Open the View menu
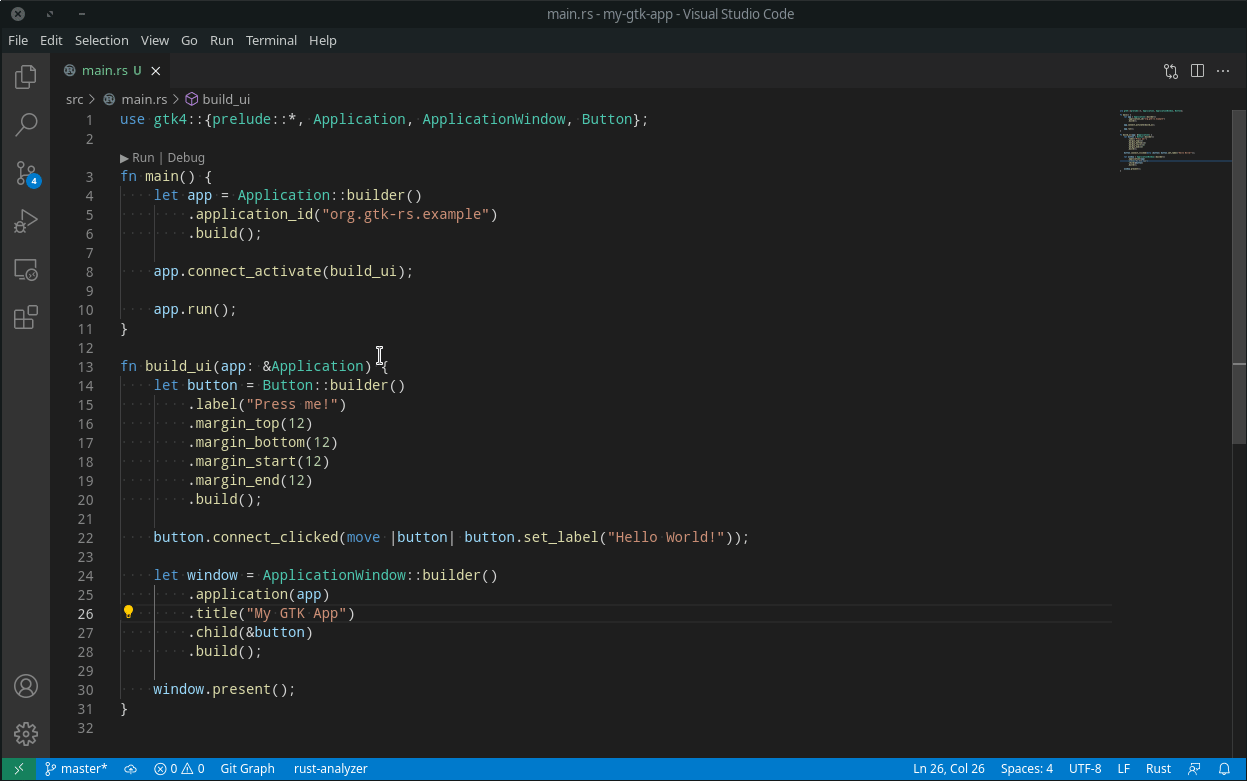The width and height of the screenshot is (1247, 781). [x=155, y=41]
